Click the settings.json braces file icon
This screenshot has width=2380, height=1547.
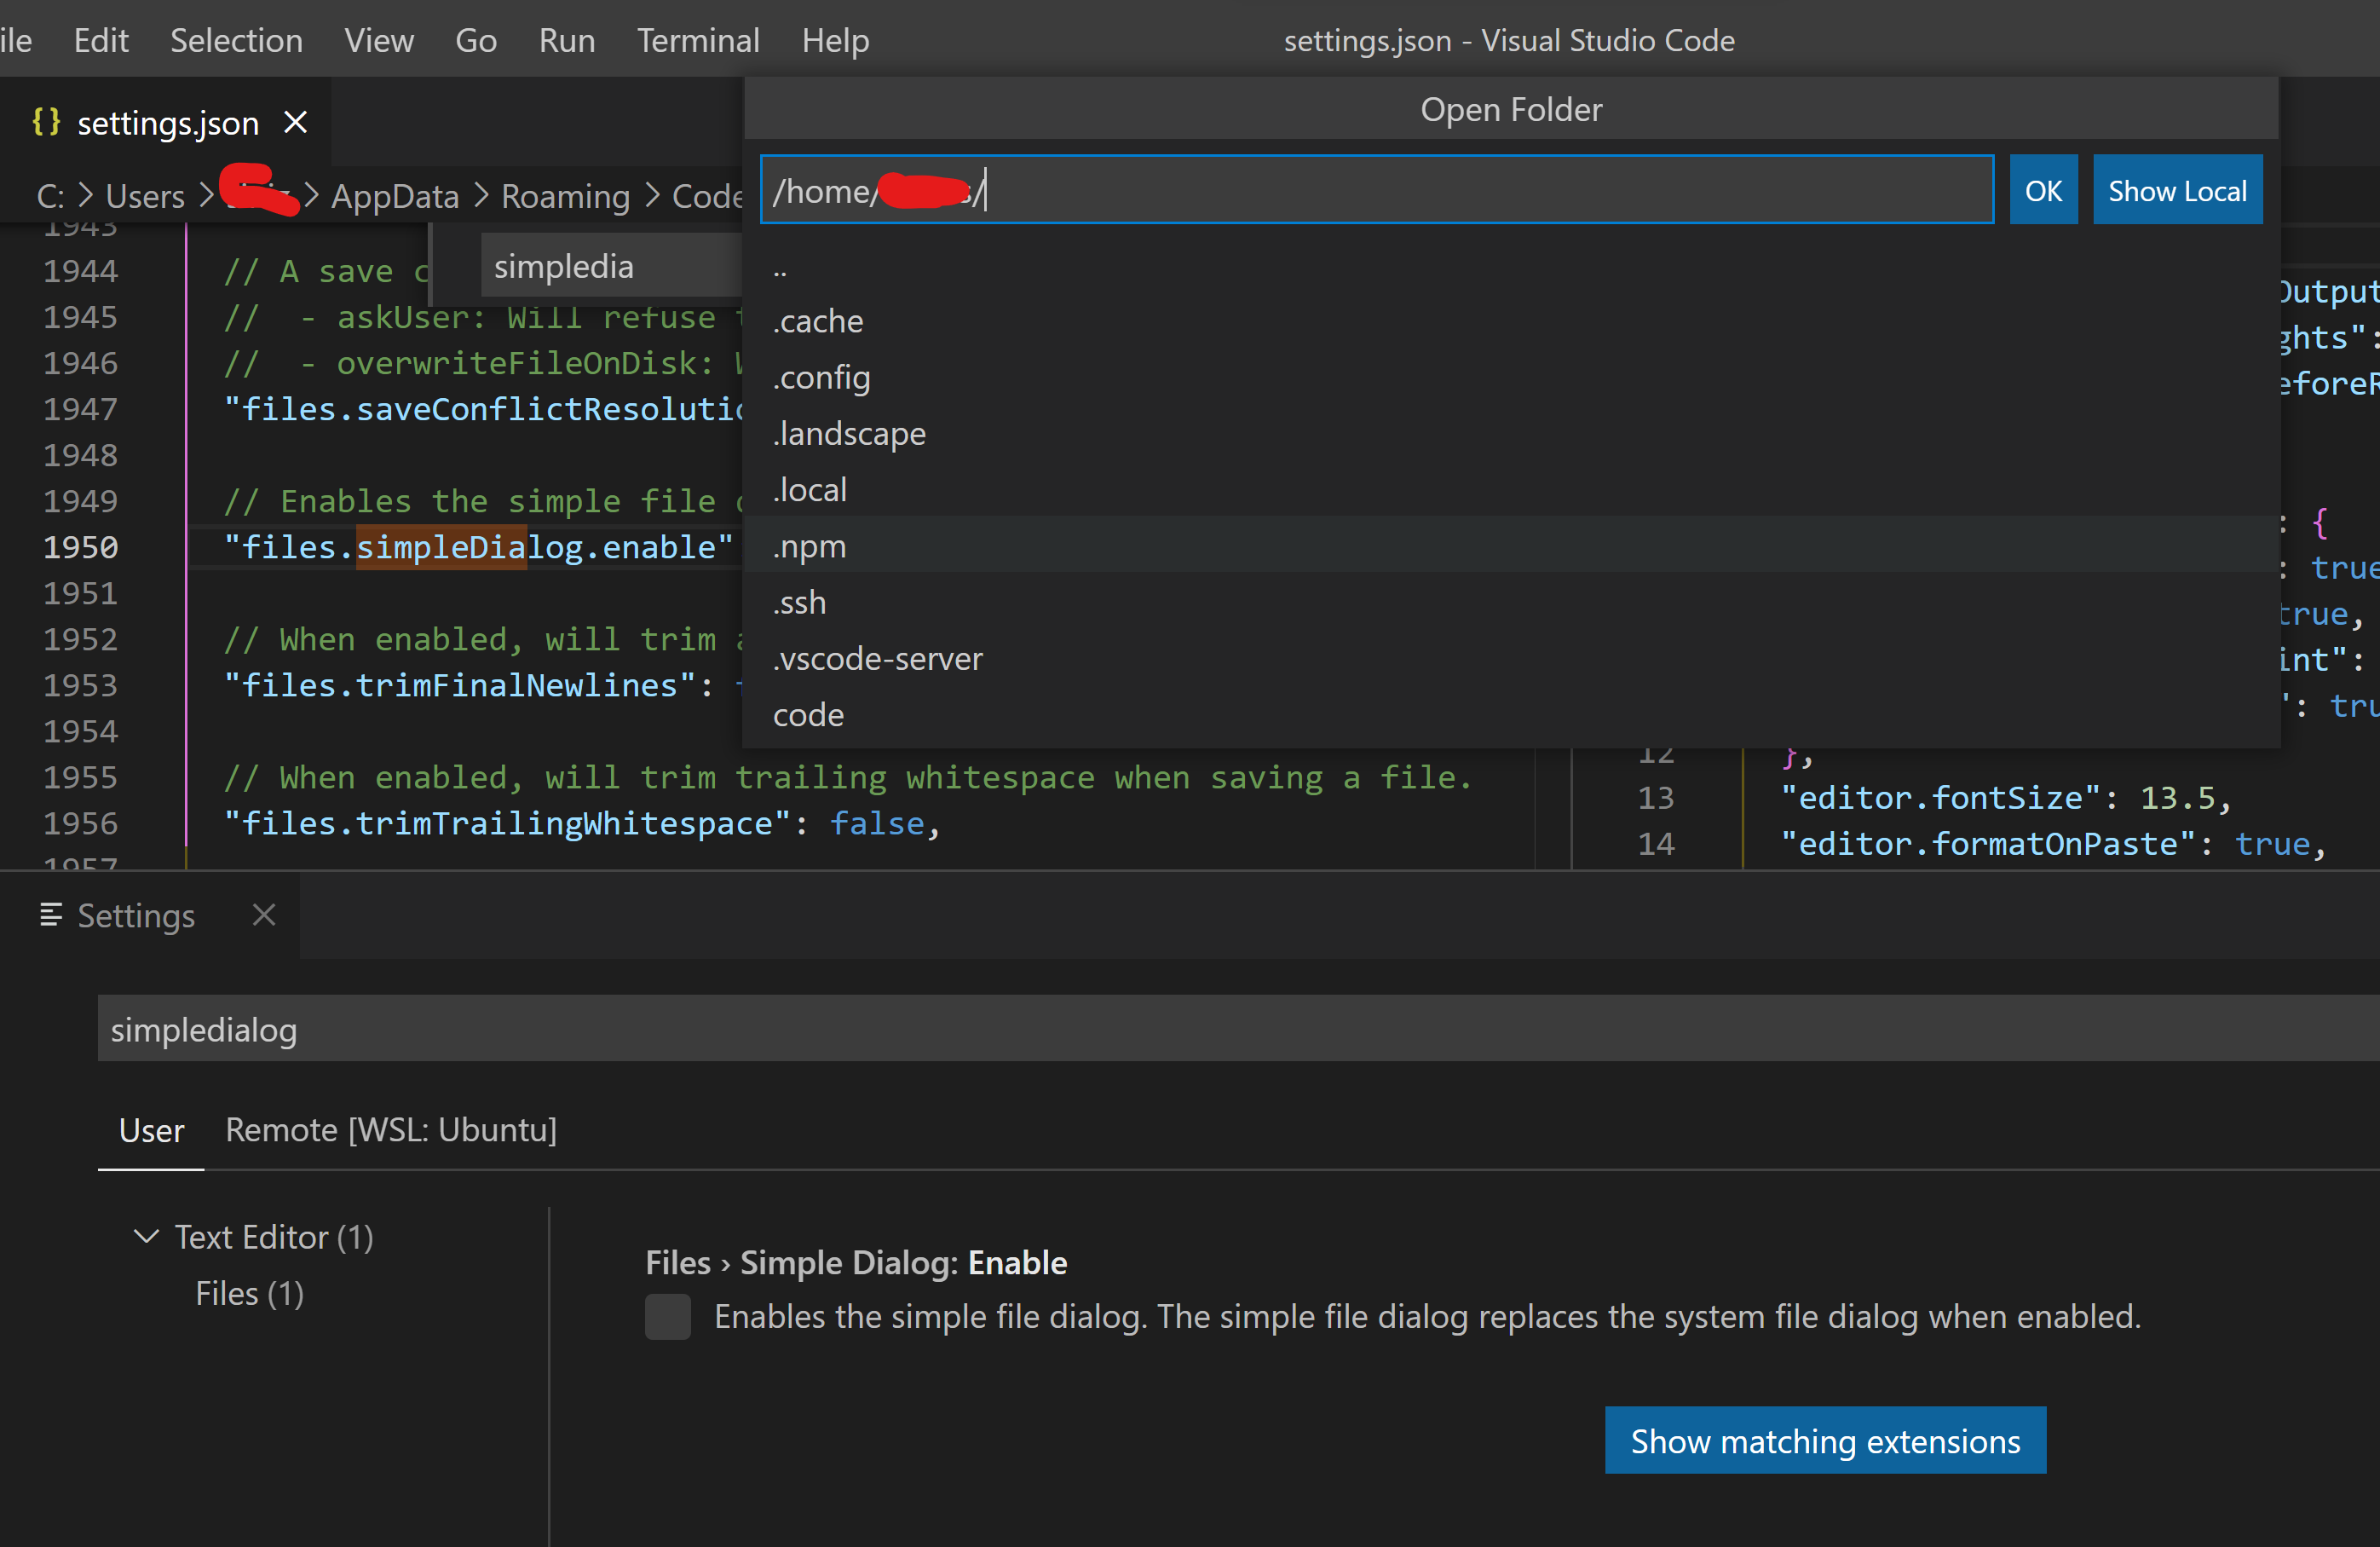[x=46, y=122]
